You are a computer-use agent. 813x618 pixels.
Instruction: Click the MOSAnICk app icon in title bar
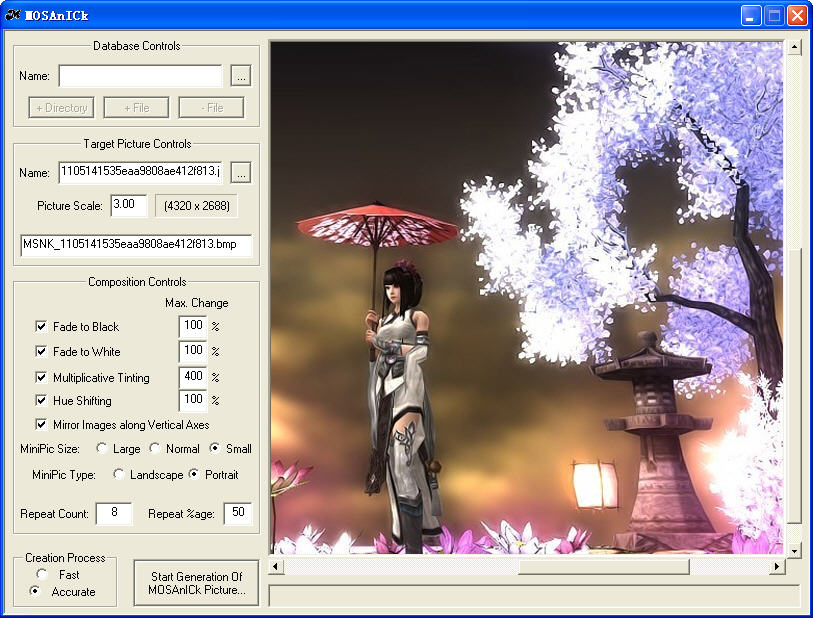click(12, 15)
